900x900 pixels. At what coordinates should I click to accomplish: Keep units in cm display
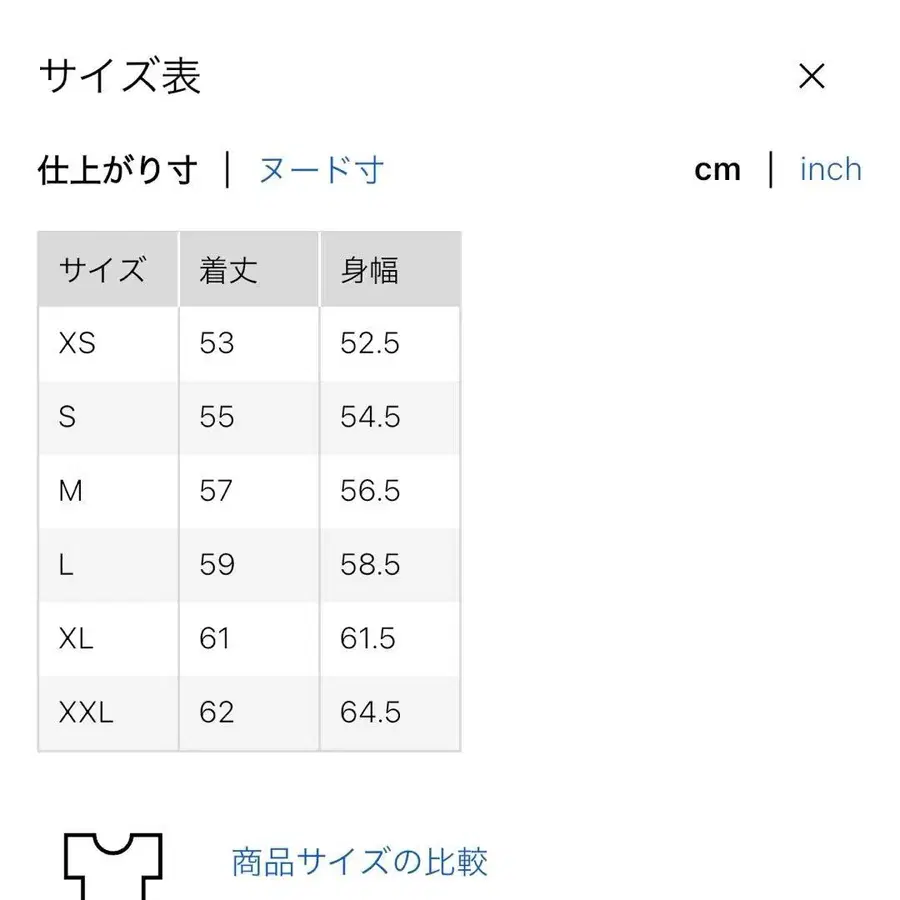tap(717, 169)
